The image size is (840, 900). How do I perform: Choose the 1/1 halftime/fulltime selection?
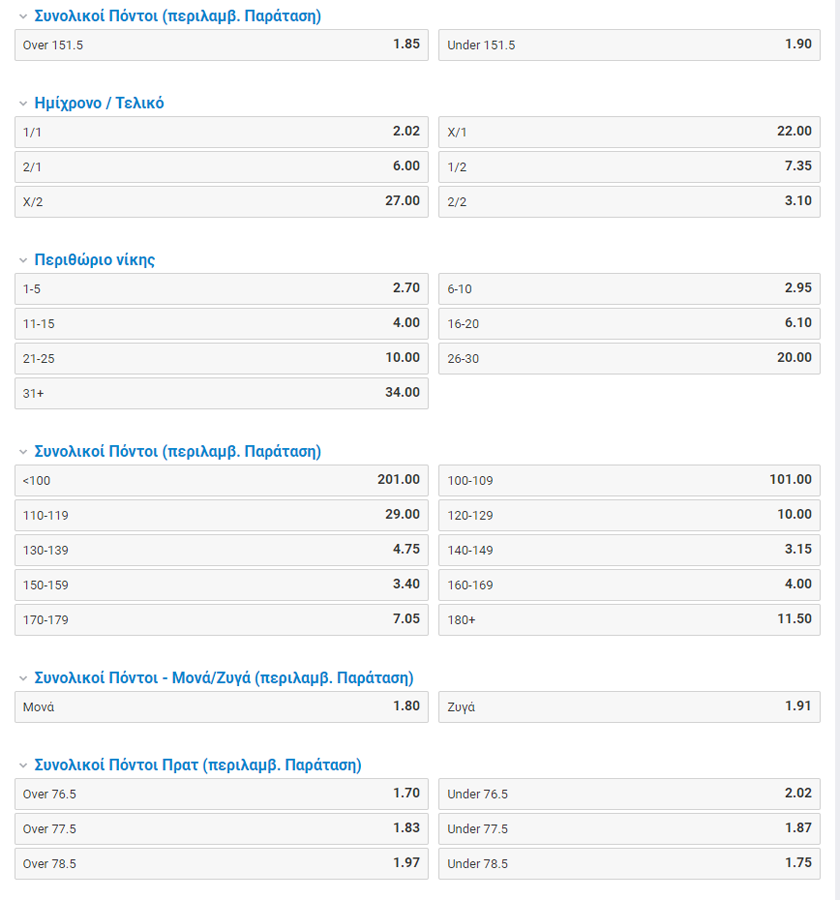point(221,132)
